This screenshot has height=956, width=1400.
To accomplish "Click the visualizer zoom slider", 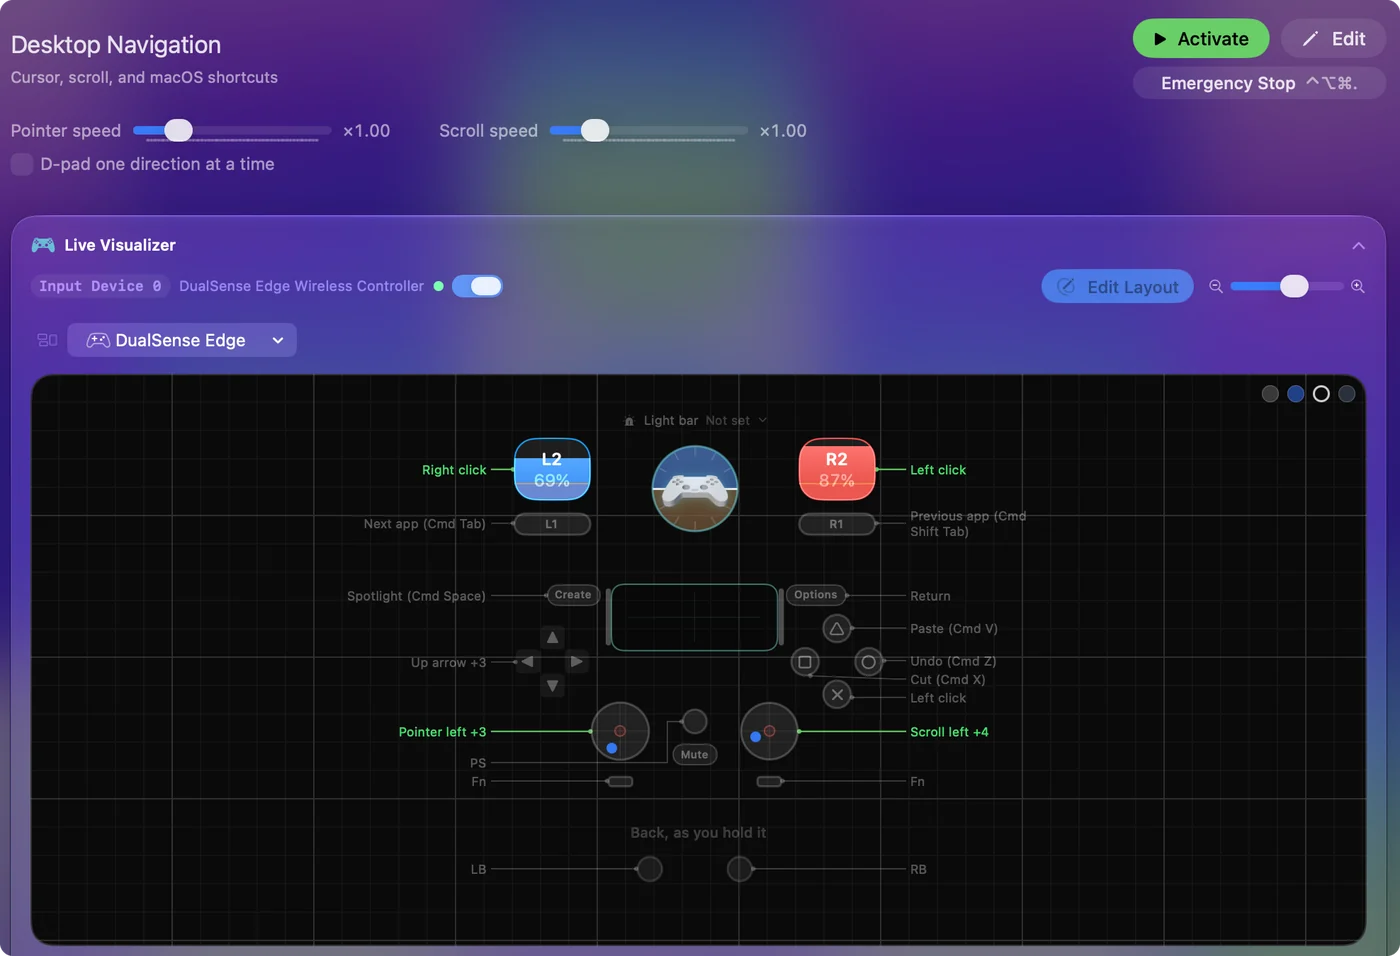I will (x=1287, y=286).
